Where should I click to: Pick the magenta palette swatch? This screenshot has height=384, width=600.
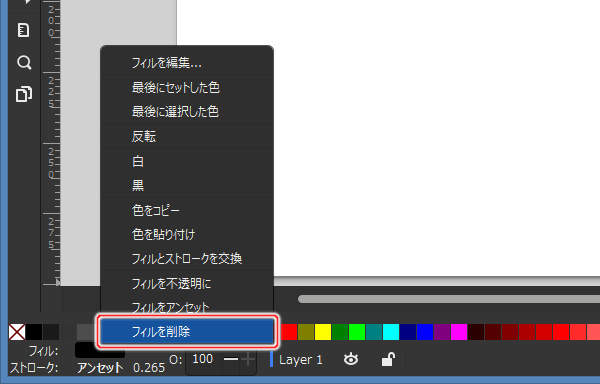459,332
